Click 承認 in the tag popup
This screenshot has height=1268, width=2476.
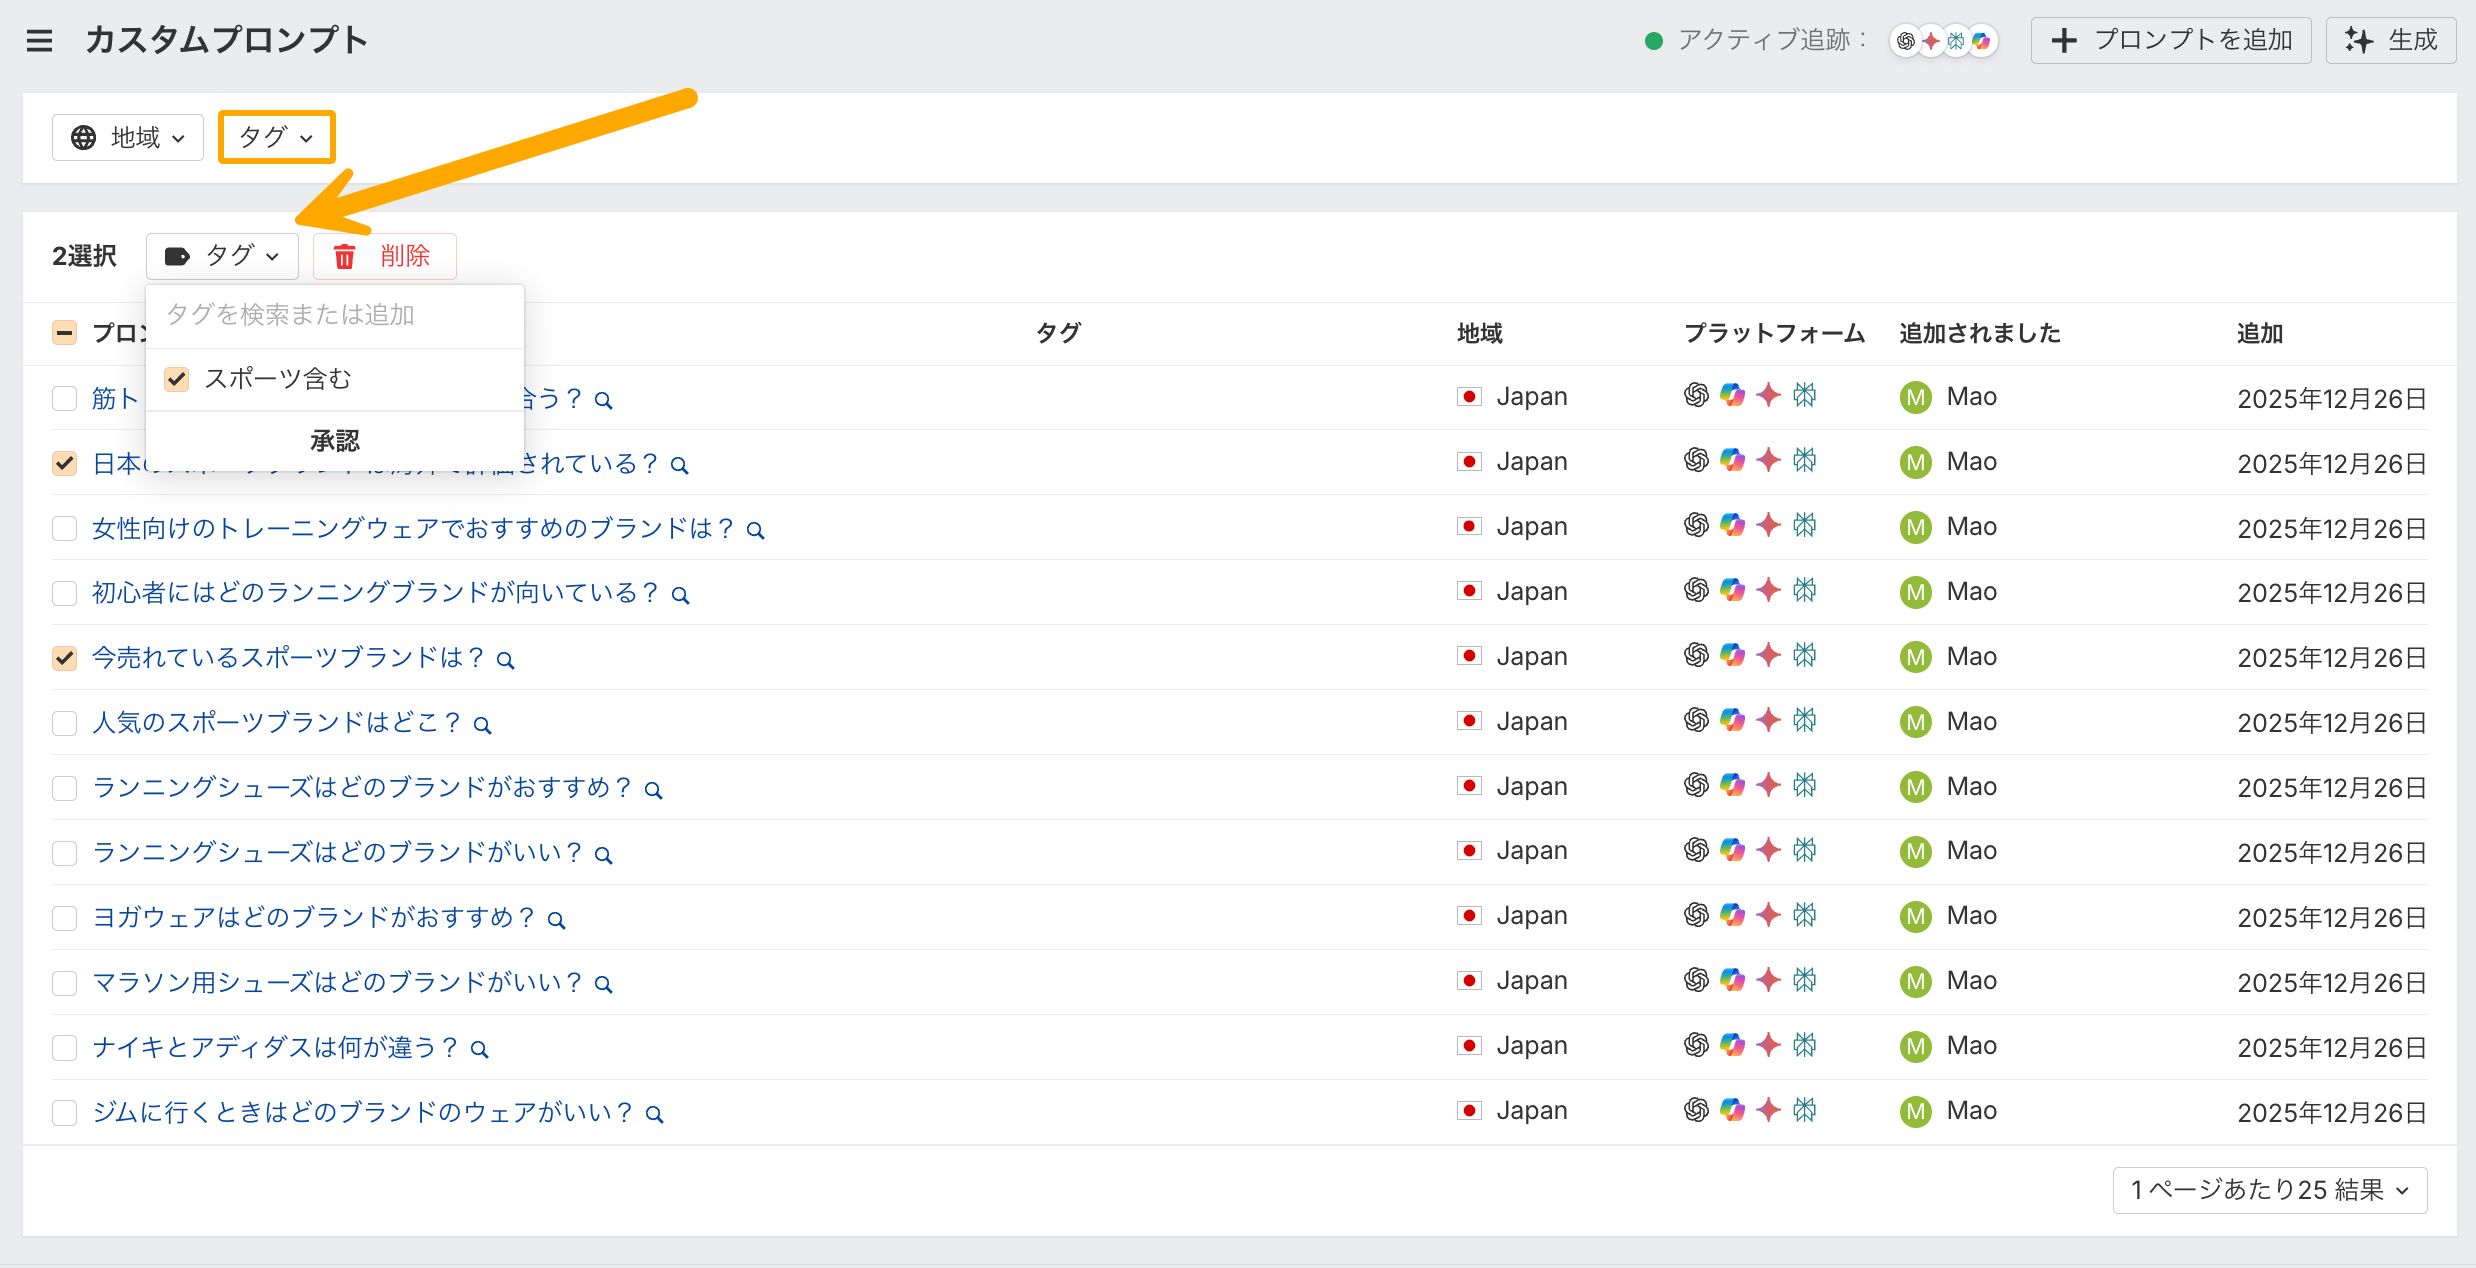coord(334,441)
